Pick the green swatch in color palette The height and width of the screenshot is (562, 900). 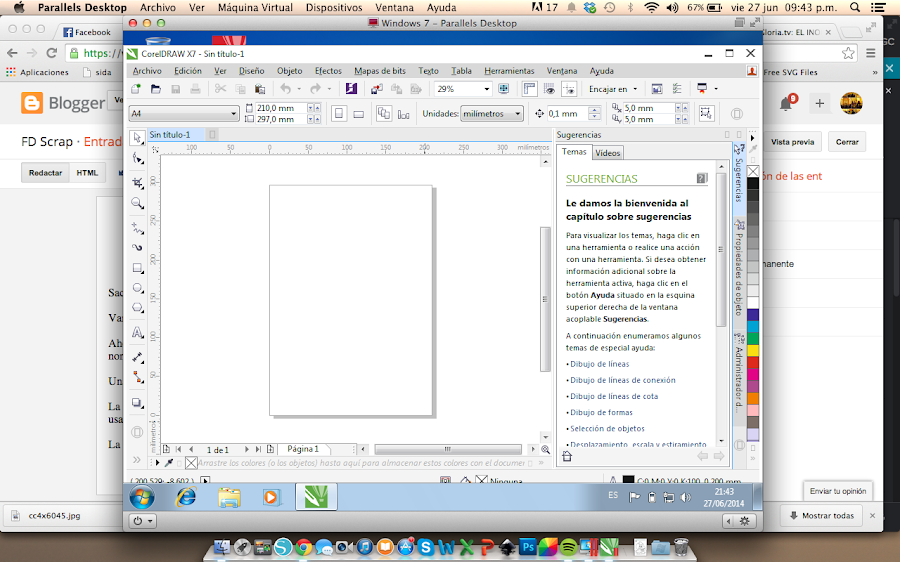(x=752, y=338)
